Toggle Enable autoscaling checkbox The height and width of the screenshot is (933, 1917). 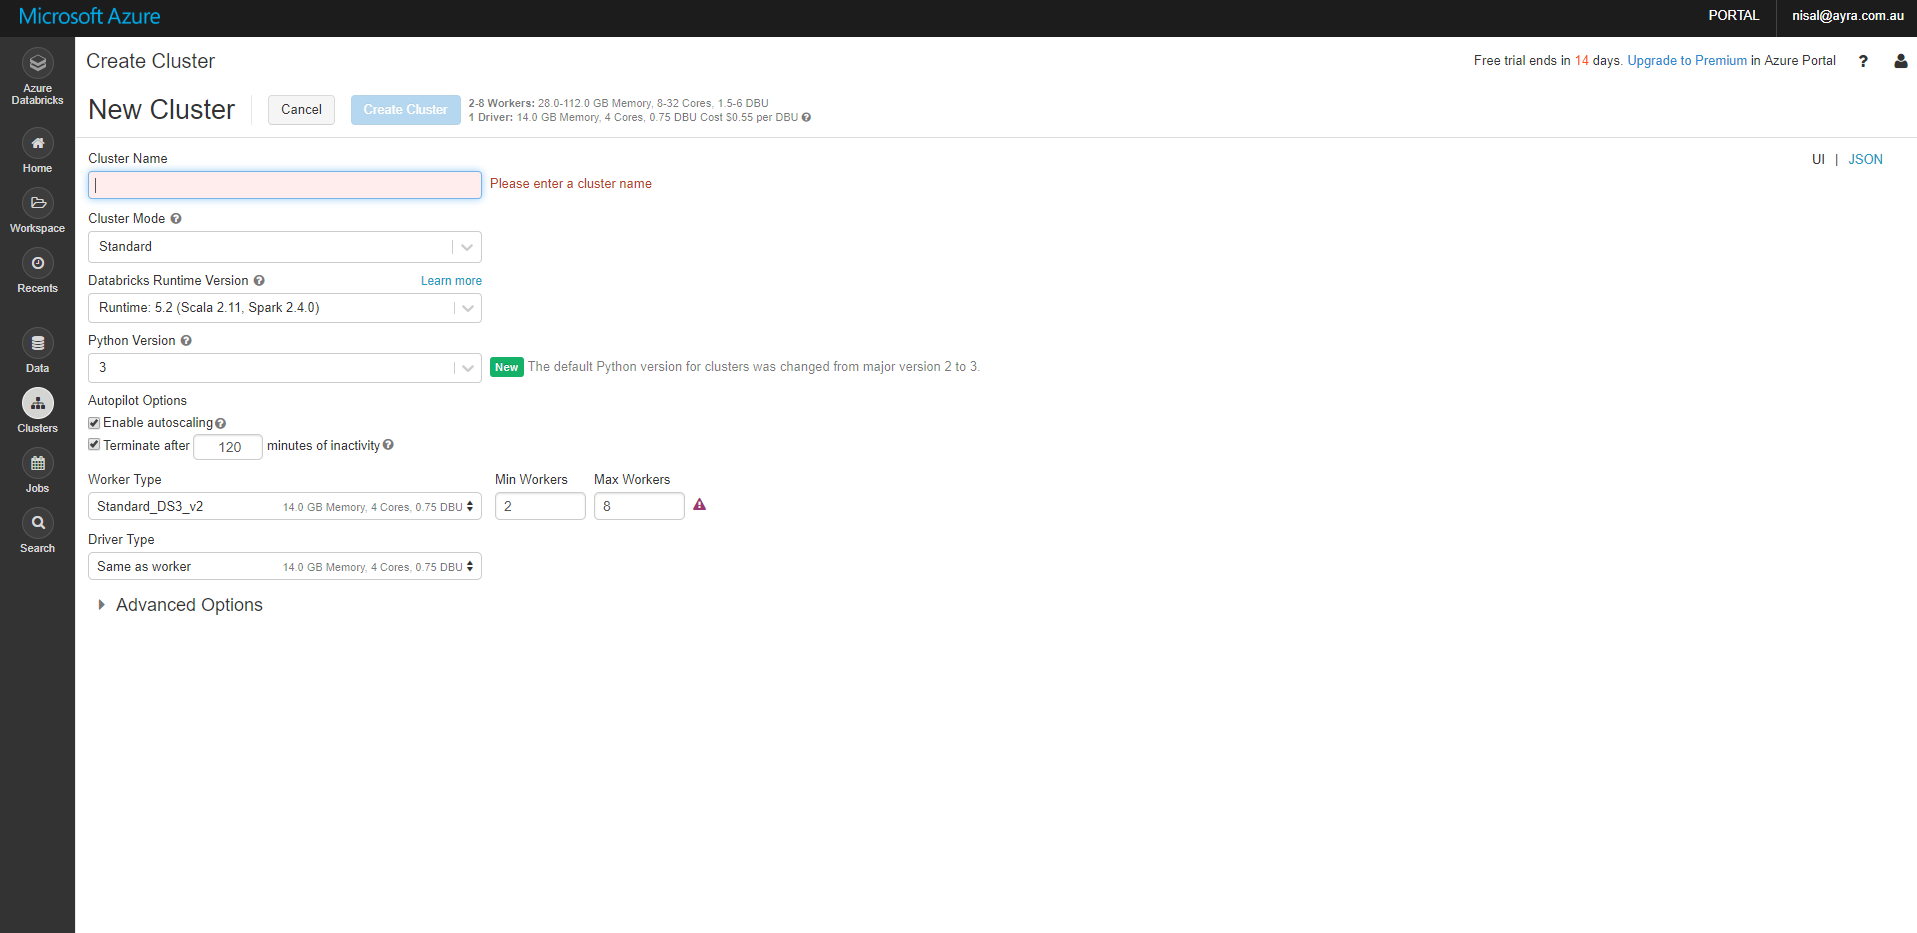click(x=94, y=423)
